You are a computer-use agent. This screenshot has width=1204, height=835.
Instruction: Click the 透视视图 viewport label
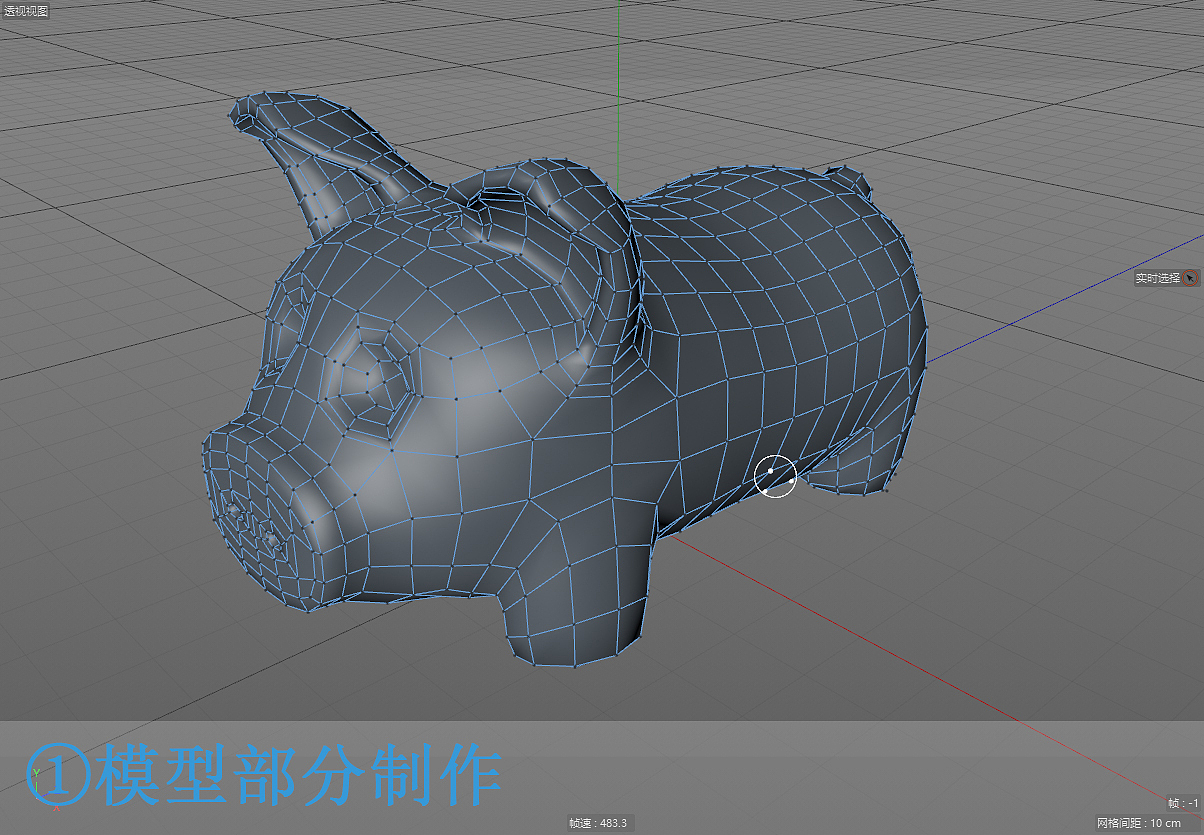pos(26,11)
